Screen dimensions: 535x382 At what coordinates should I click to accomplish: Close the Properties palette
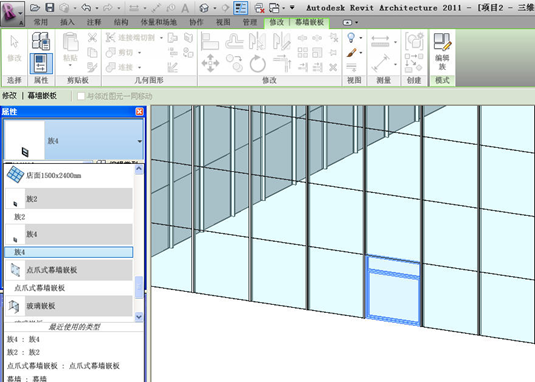(x=139, y=112)
